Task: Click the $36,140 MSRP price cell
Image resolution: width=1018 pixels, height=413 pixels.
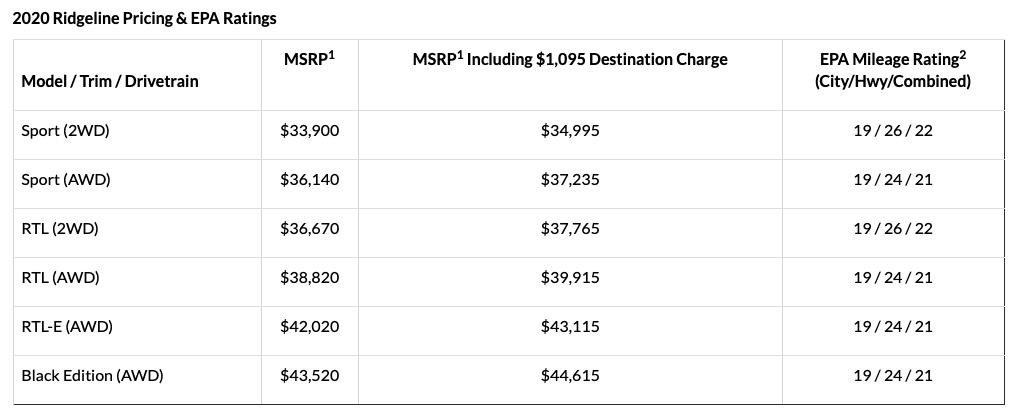Action: [310, 179]
